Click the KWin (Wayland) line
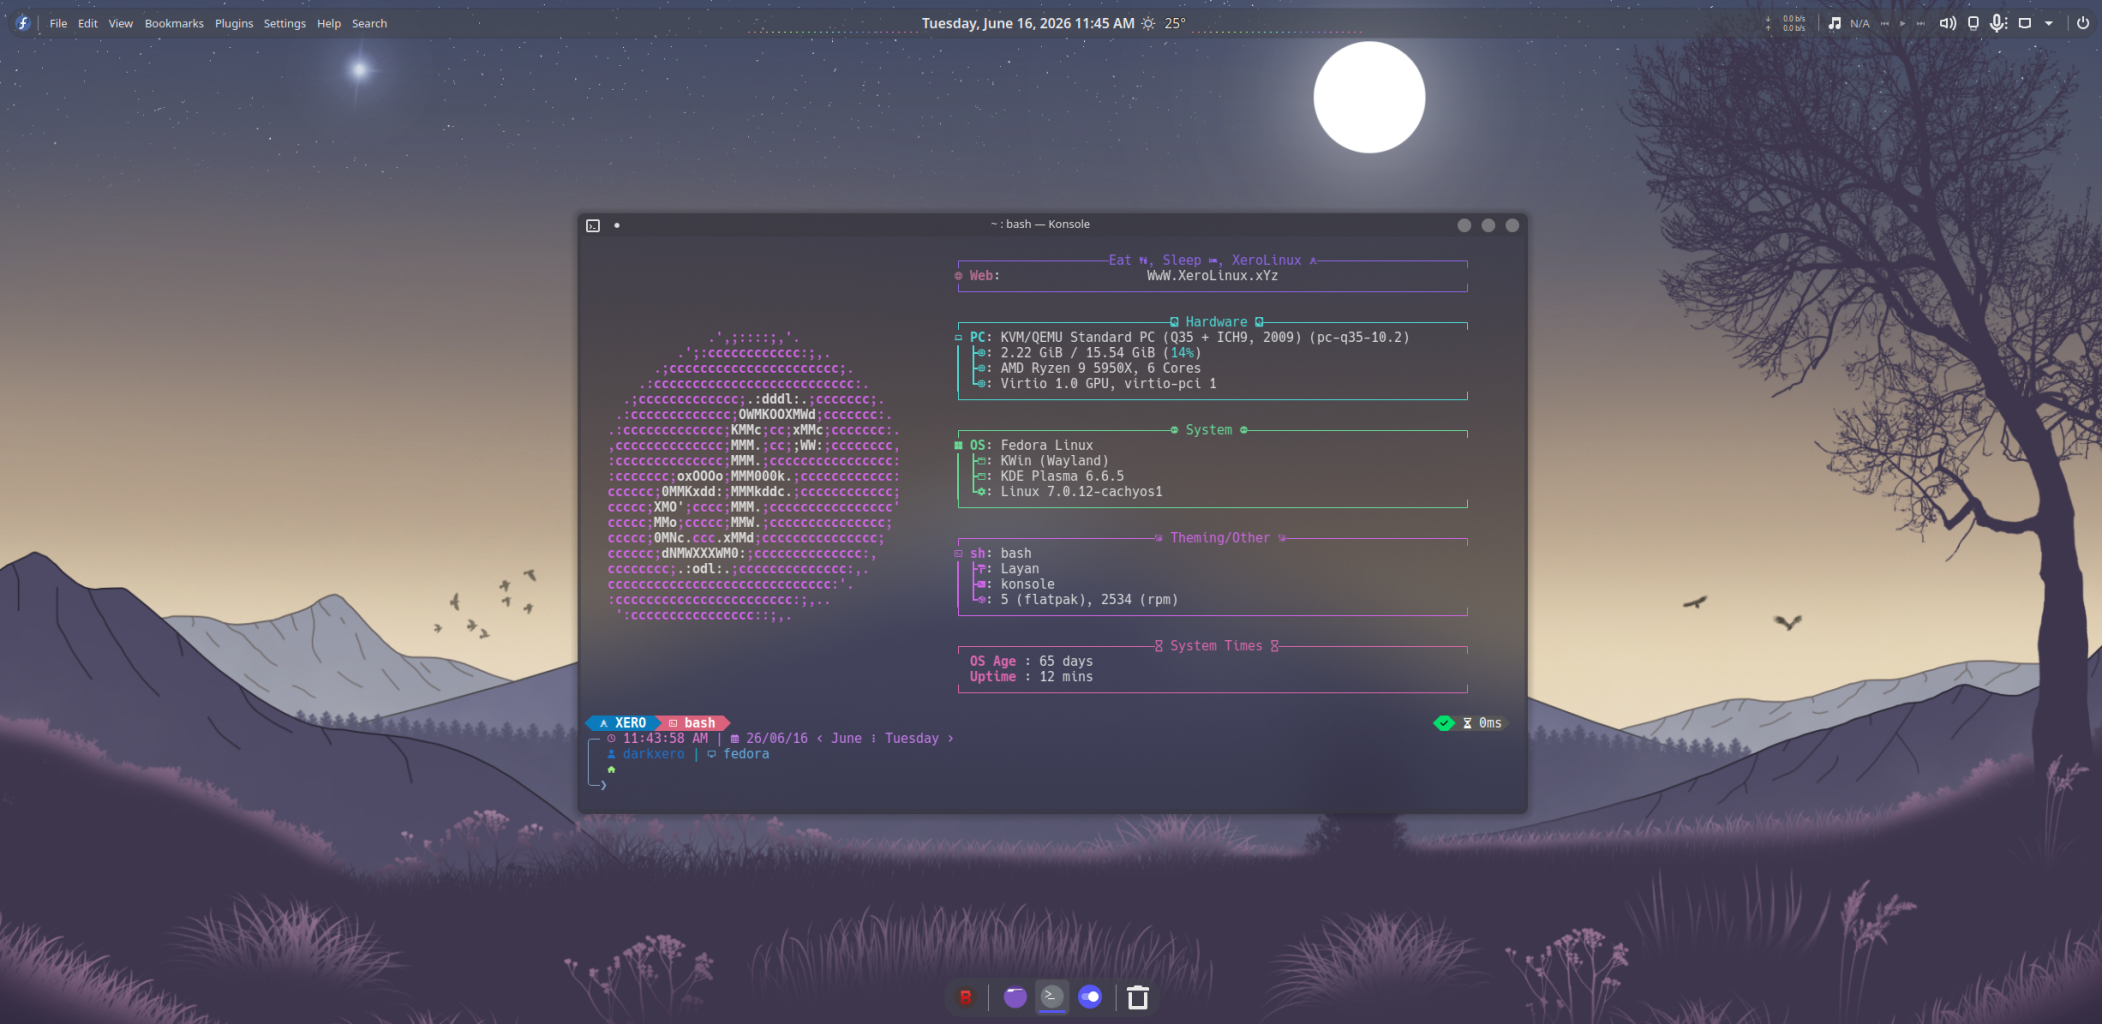 tap(1042, 461)
